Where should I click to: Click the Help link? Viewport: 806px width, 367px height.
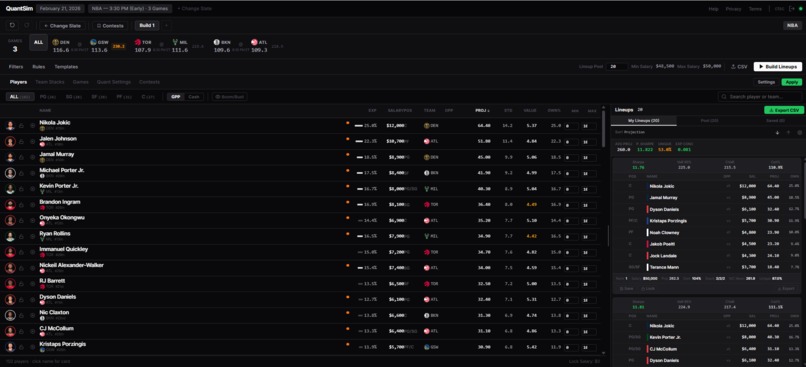pos(713,9)
